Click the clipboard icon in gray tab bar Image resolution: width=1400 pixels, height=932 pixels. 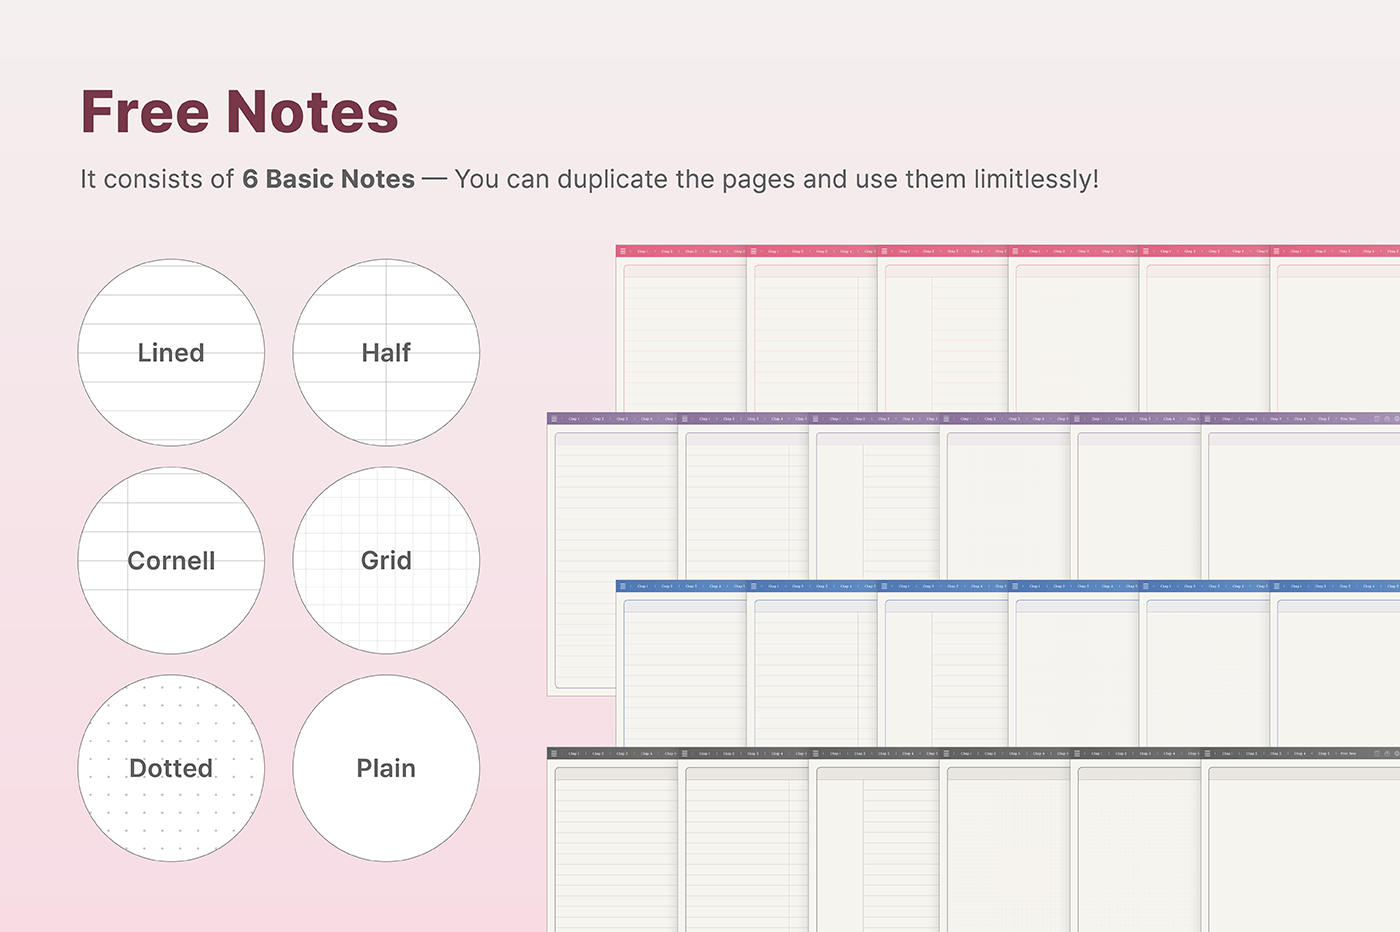click(1387, 754)
